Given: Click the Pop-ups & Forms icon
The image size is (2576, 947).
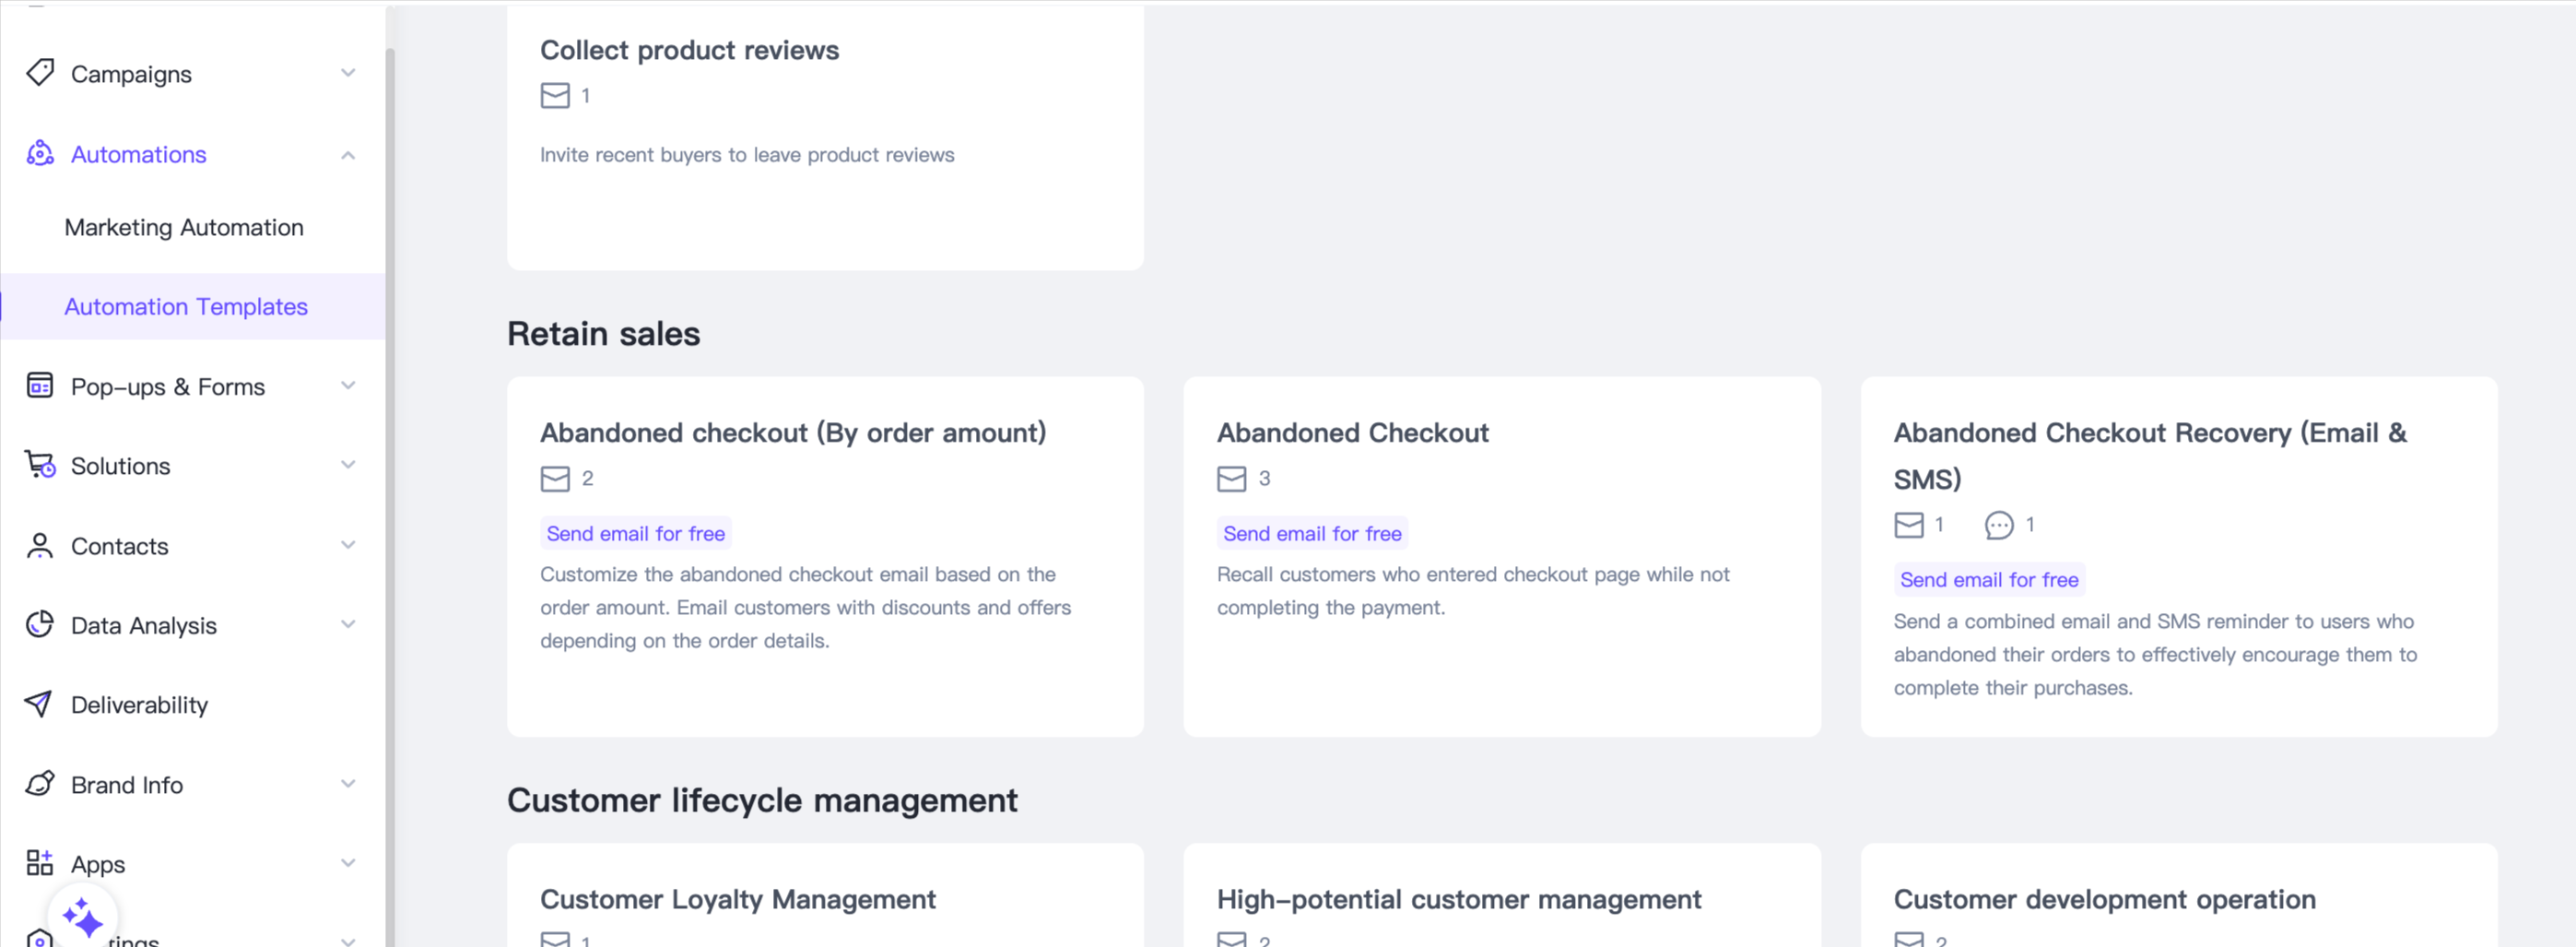Looking at the screenshot, I should pyautogui.click(x=40, y=386).
